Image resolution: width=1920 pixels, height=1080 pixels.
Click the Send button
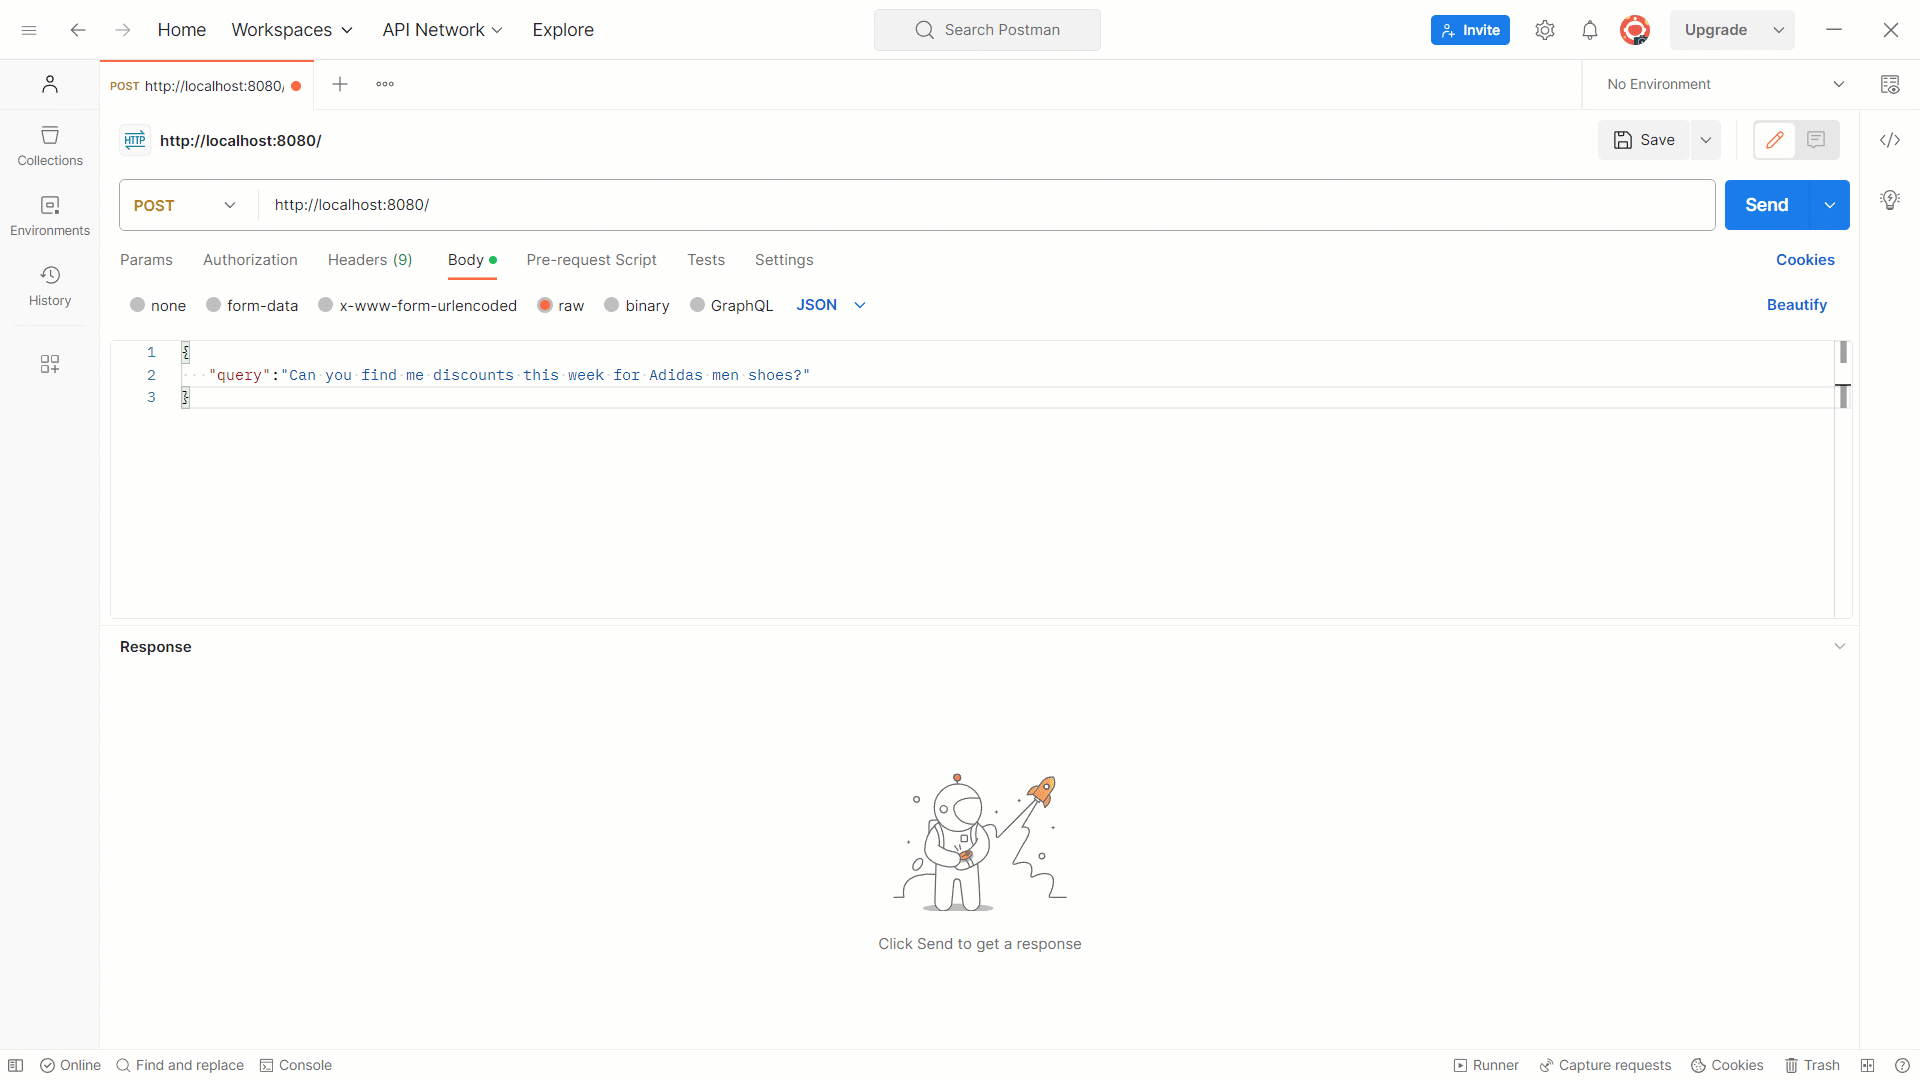point(1767,204)
